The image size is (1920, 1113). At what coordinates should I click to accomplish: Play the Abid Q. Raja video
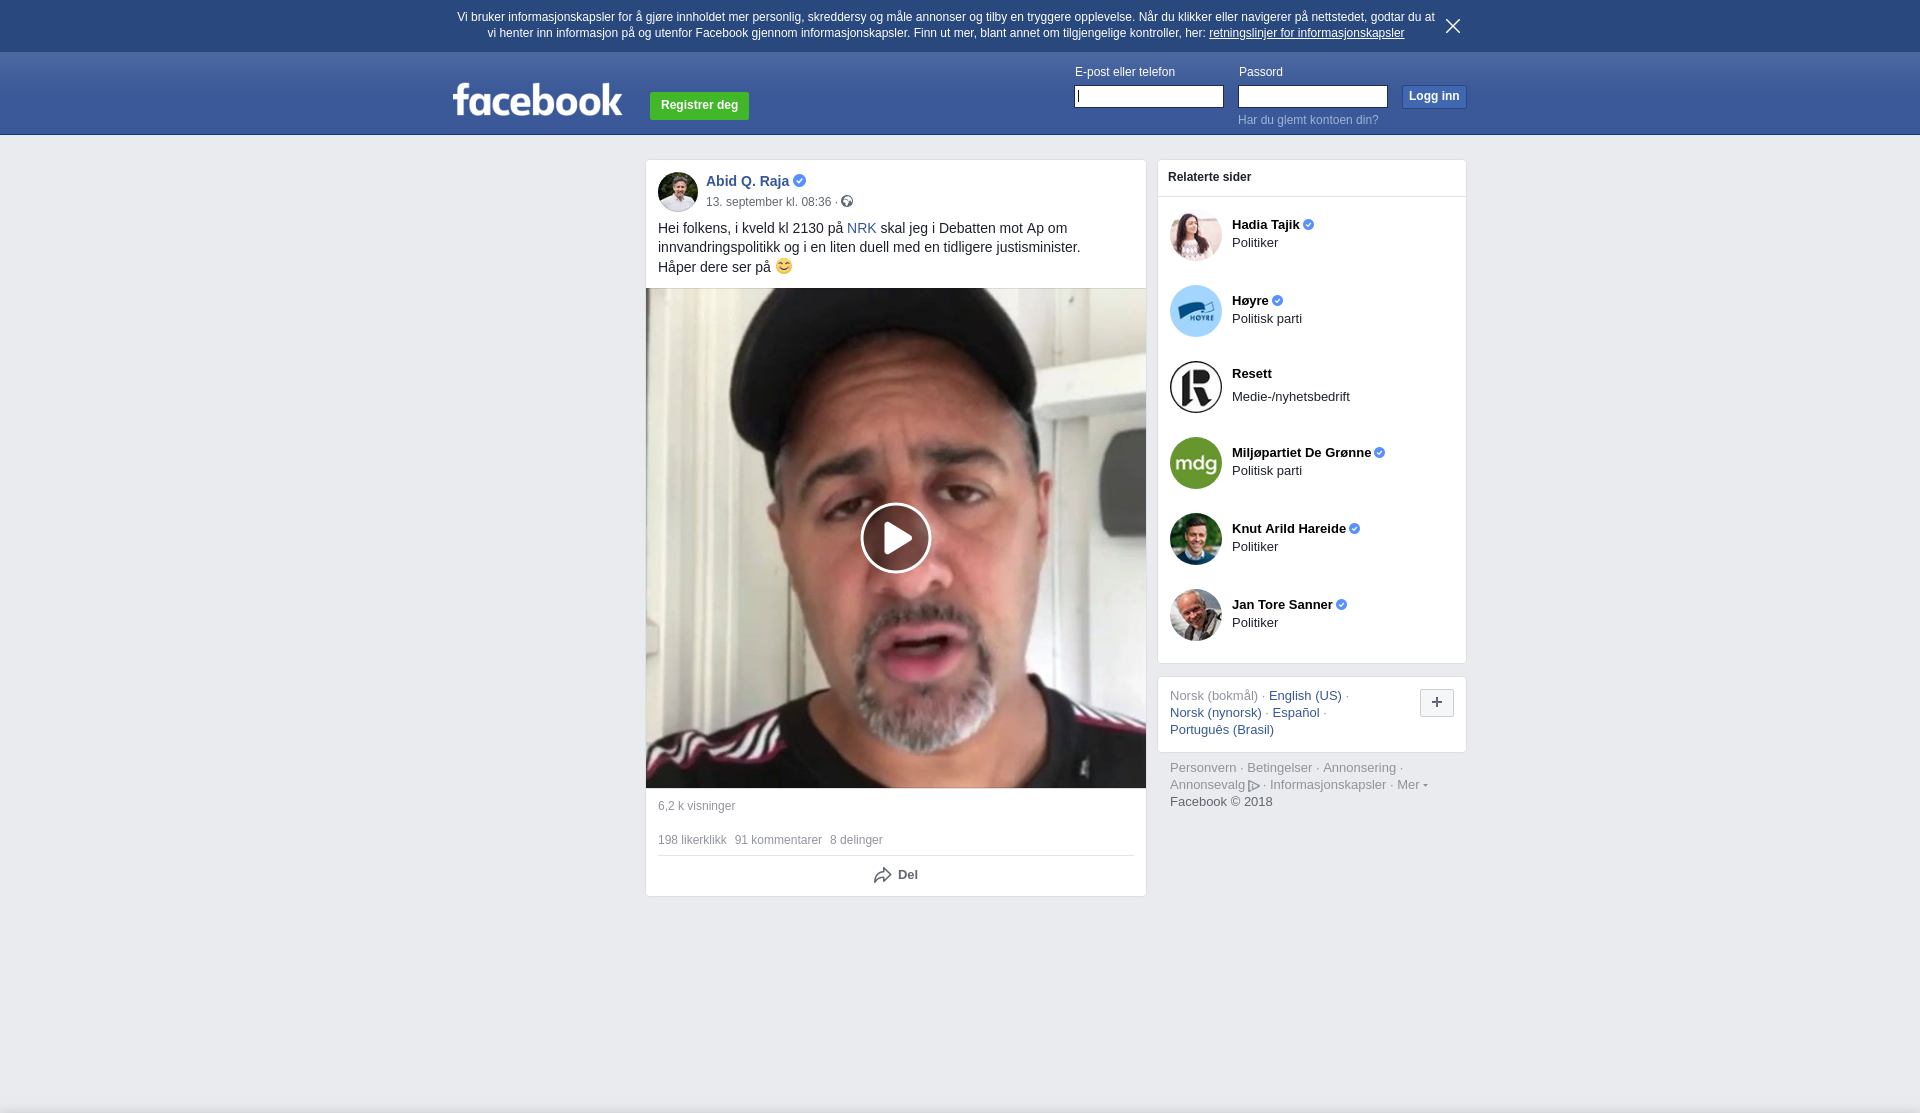[x=895, y=538]
